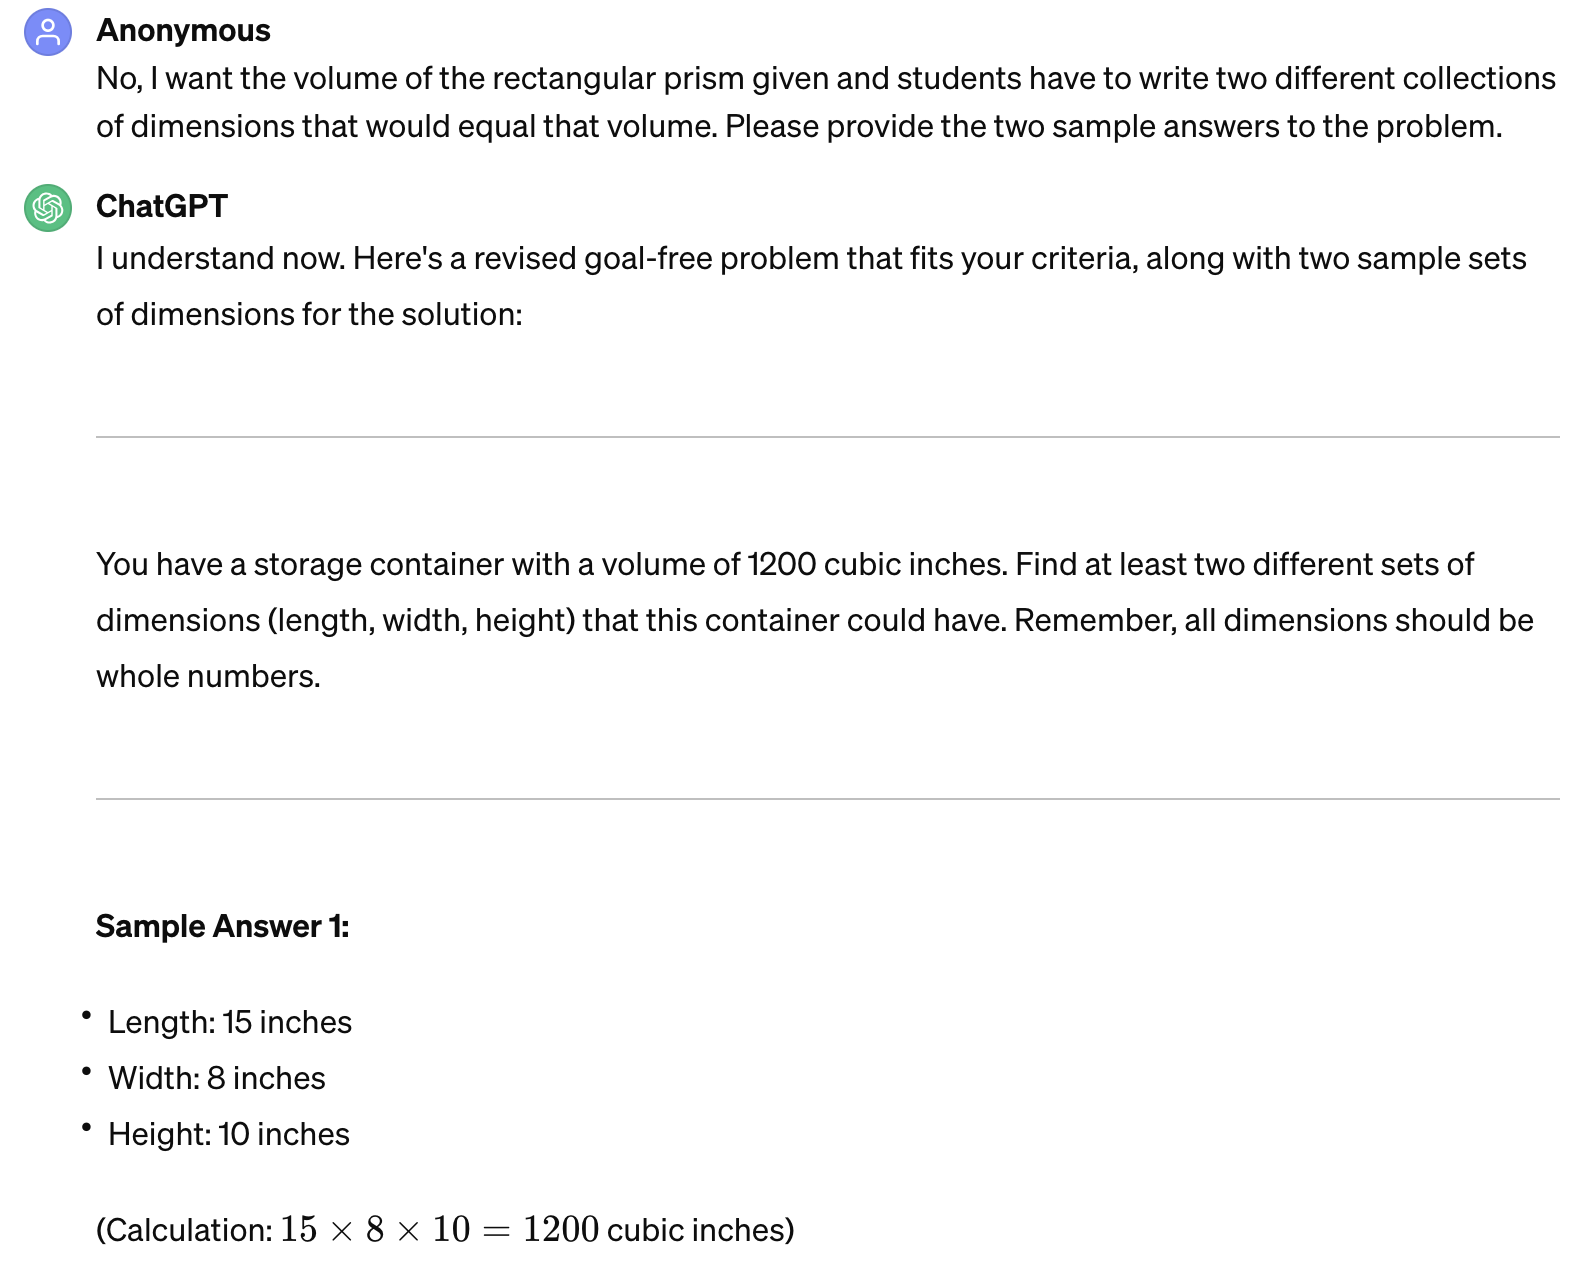The height and width of the screenshot is (1288, 1590).
Task: Click the bullet point before Height
Action: pos(87,1129)
